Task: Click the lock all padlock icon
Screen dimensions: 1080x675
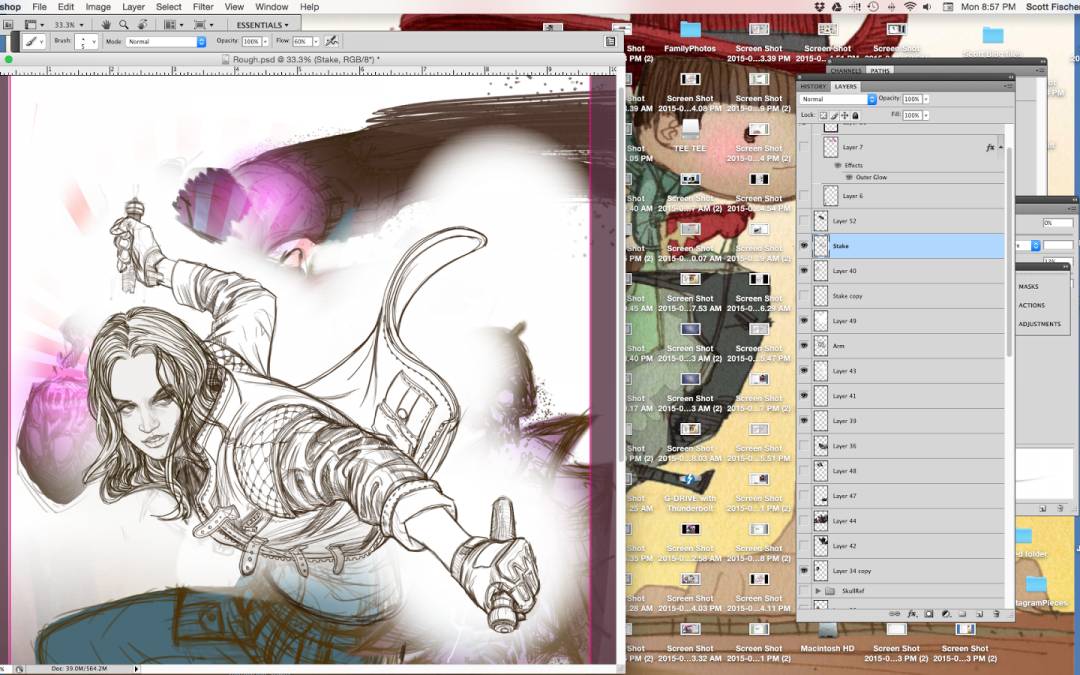Action: [x=855, y=116]
